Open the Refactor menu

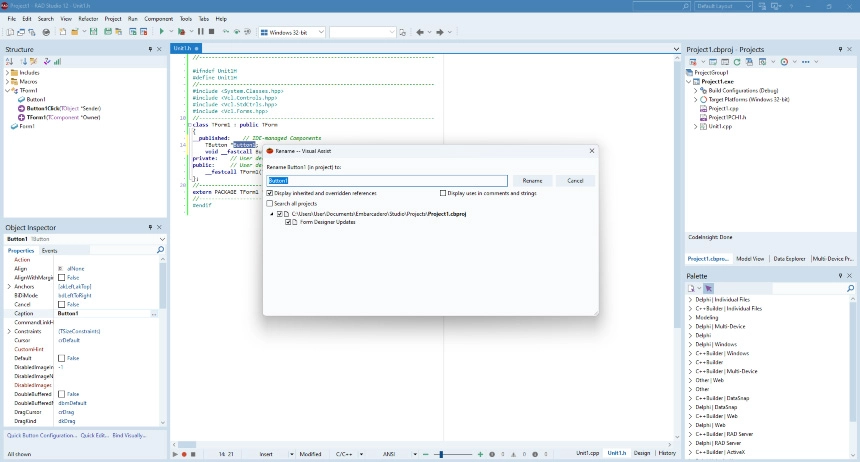click(x=88, y=18)
